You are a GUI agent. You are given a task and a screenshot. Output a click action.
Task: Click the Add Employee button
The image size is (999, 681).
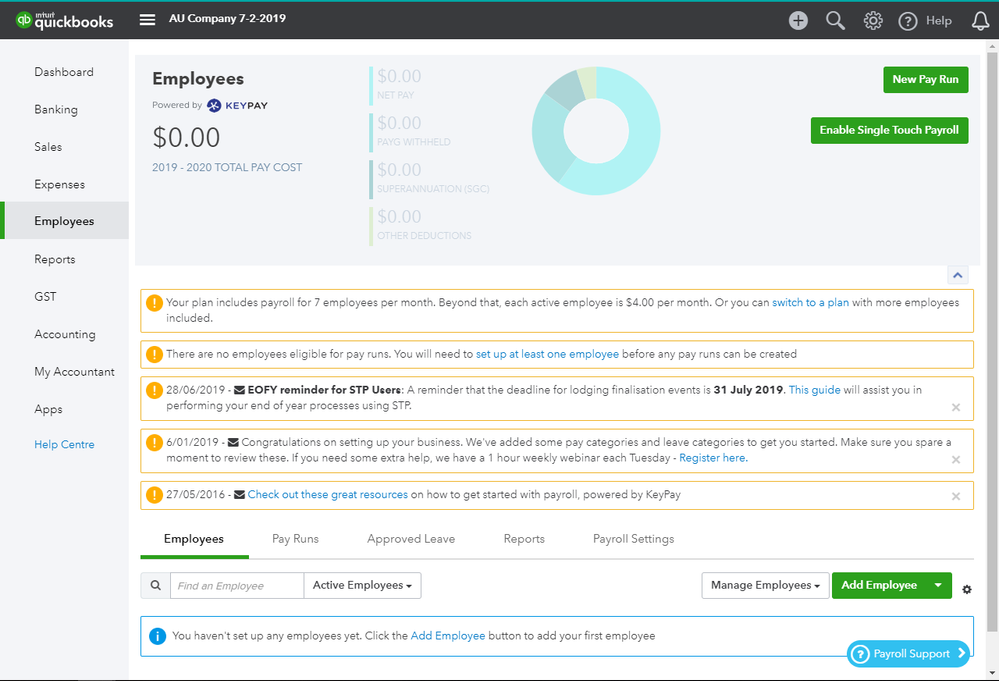(879, 585)
